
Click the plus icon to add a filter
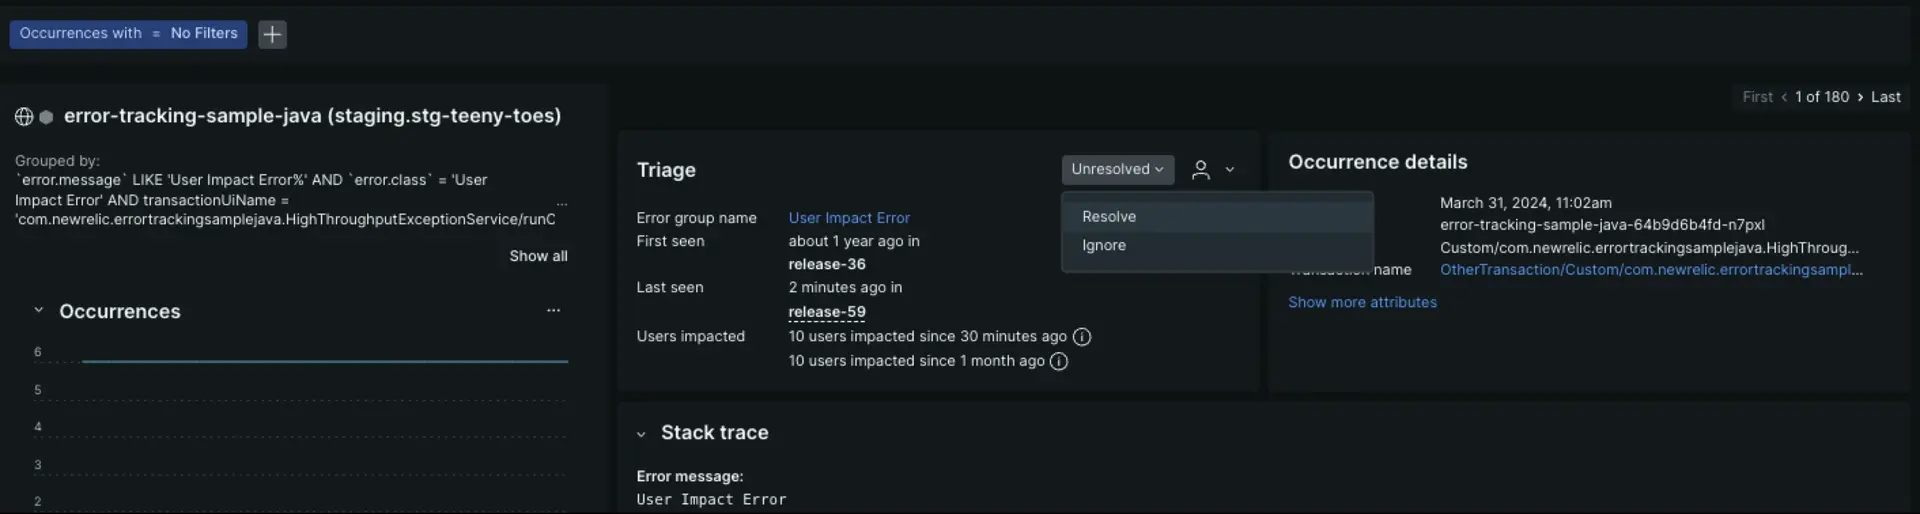pyautogui.click(x=272, y=34)
